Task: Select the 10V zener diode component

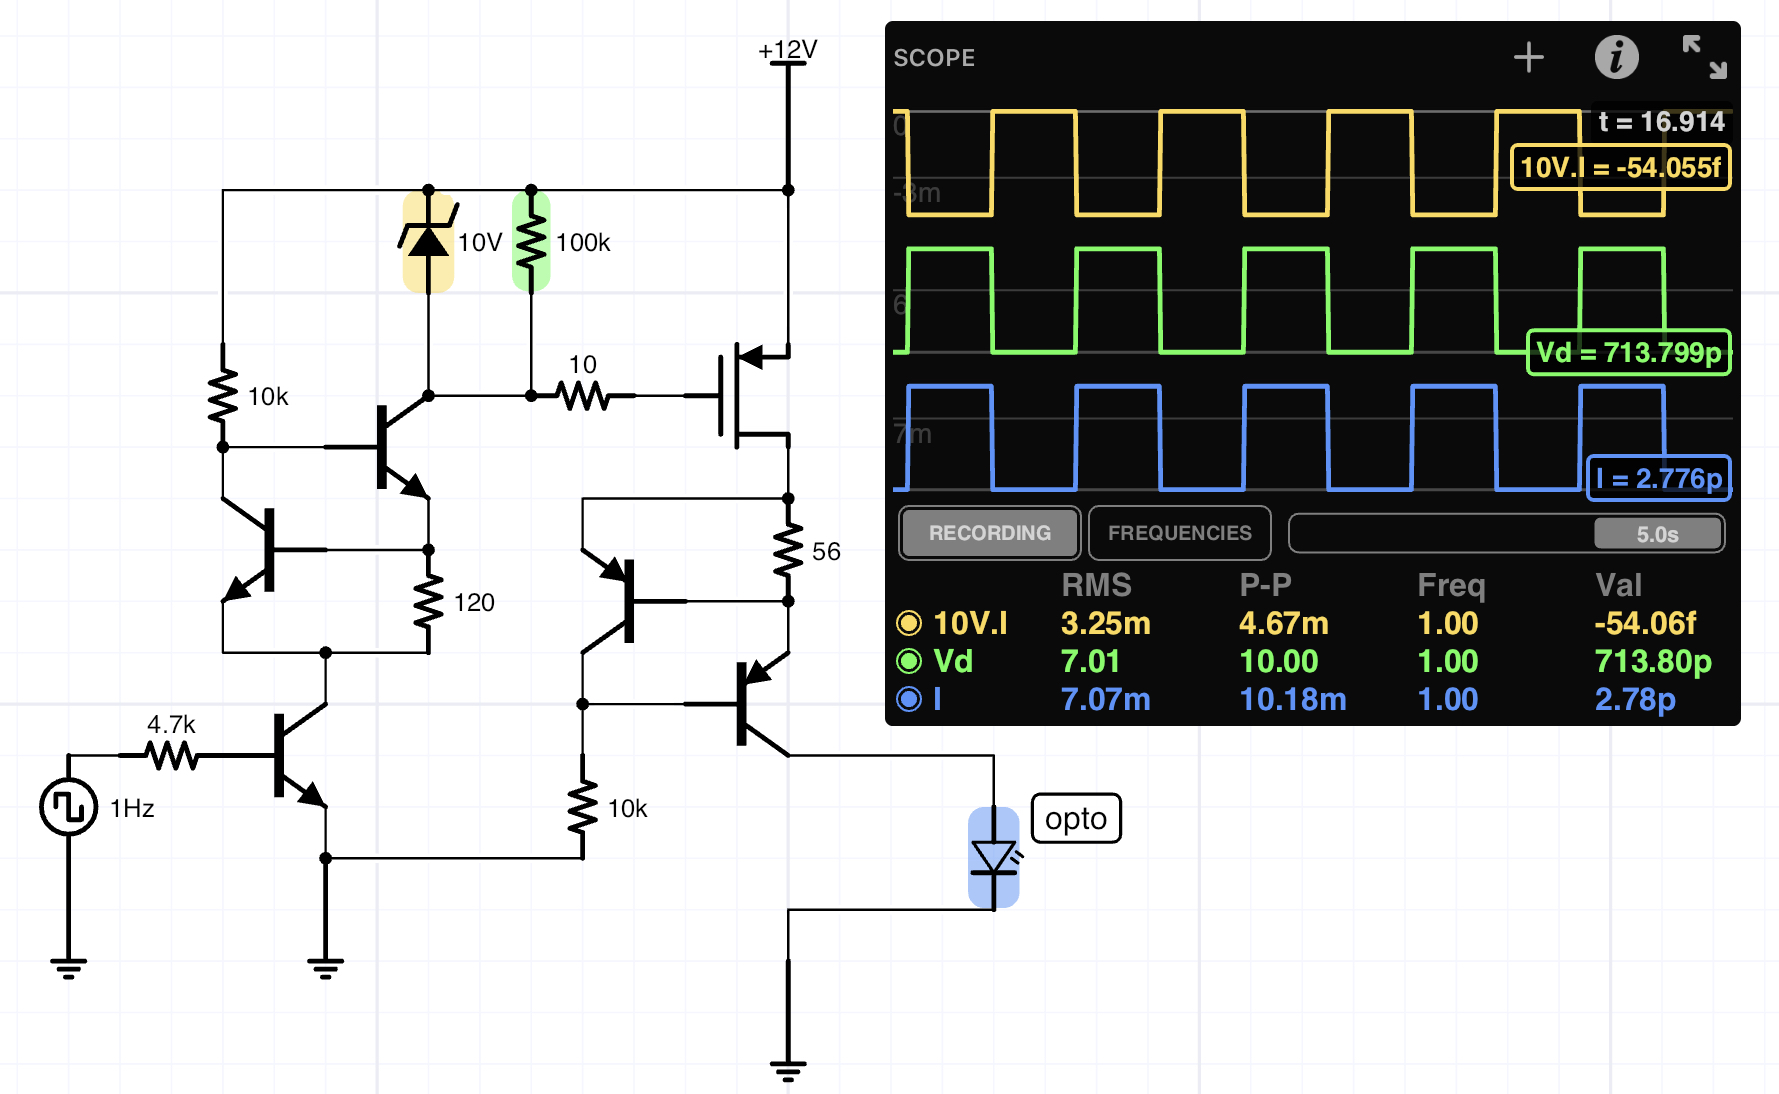Action: pos(428,241)
